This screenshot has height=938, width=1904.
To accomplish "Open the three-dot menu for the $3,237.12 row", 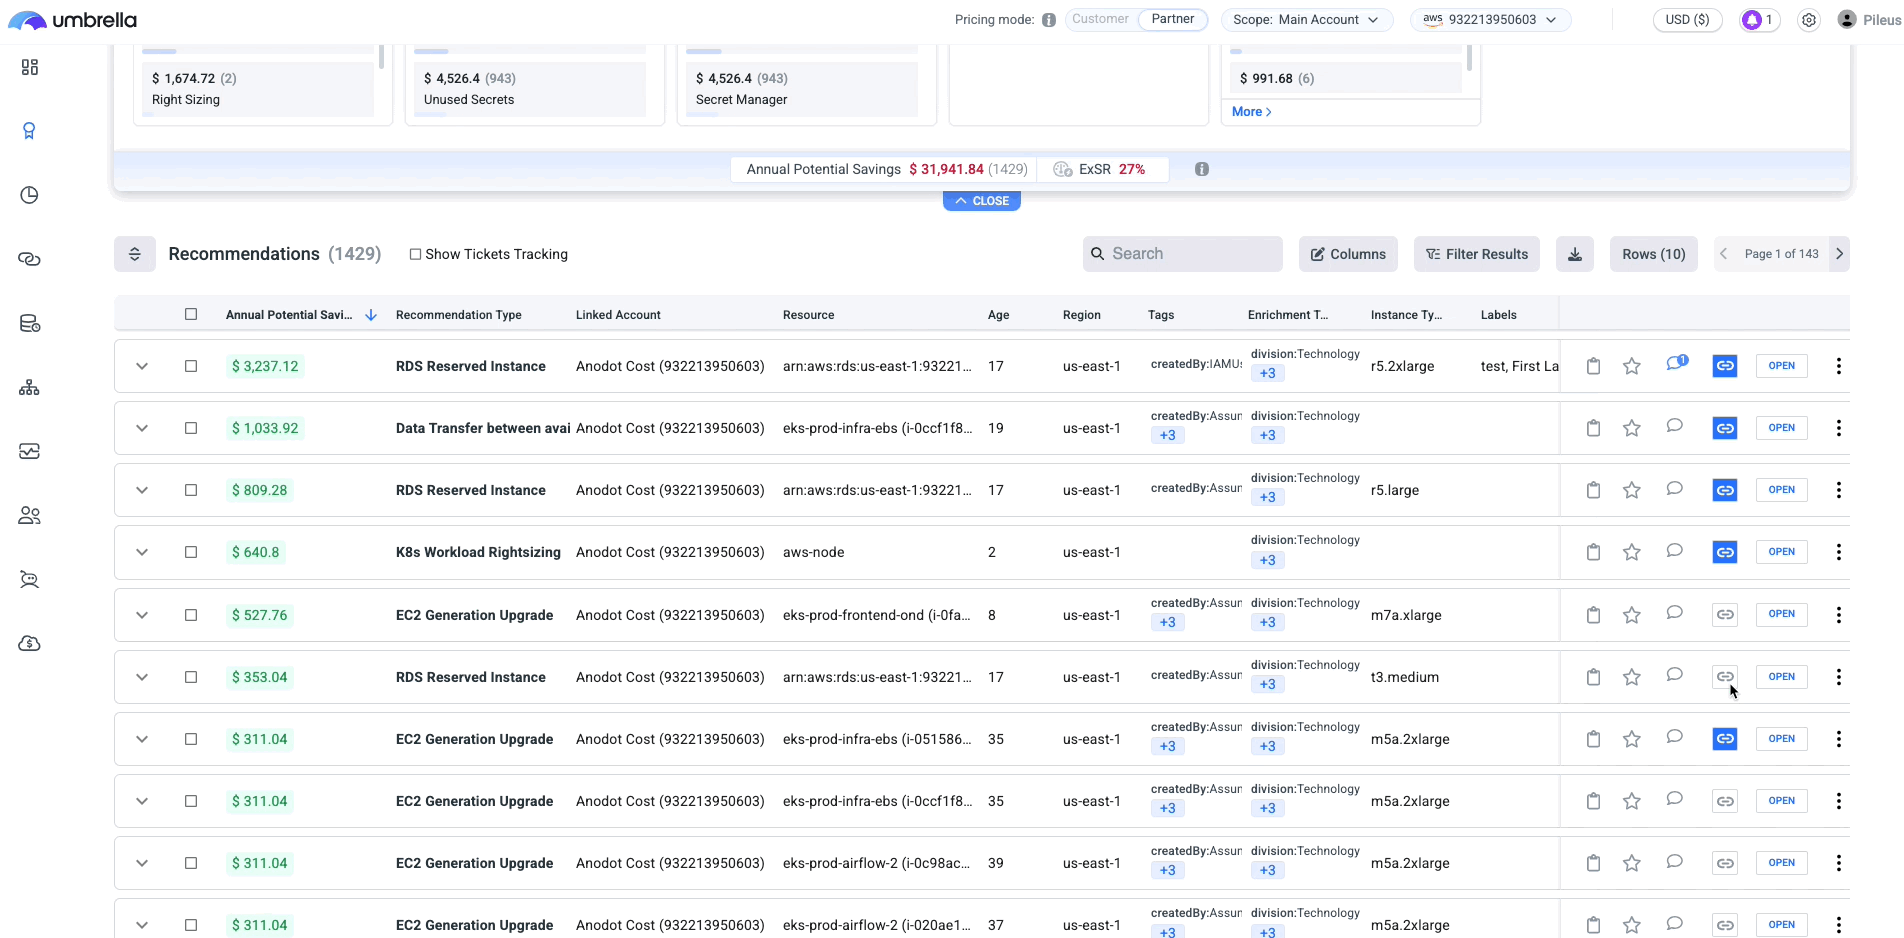I will coord(1839,366).
